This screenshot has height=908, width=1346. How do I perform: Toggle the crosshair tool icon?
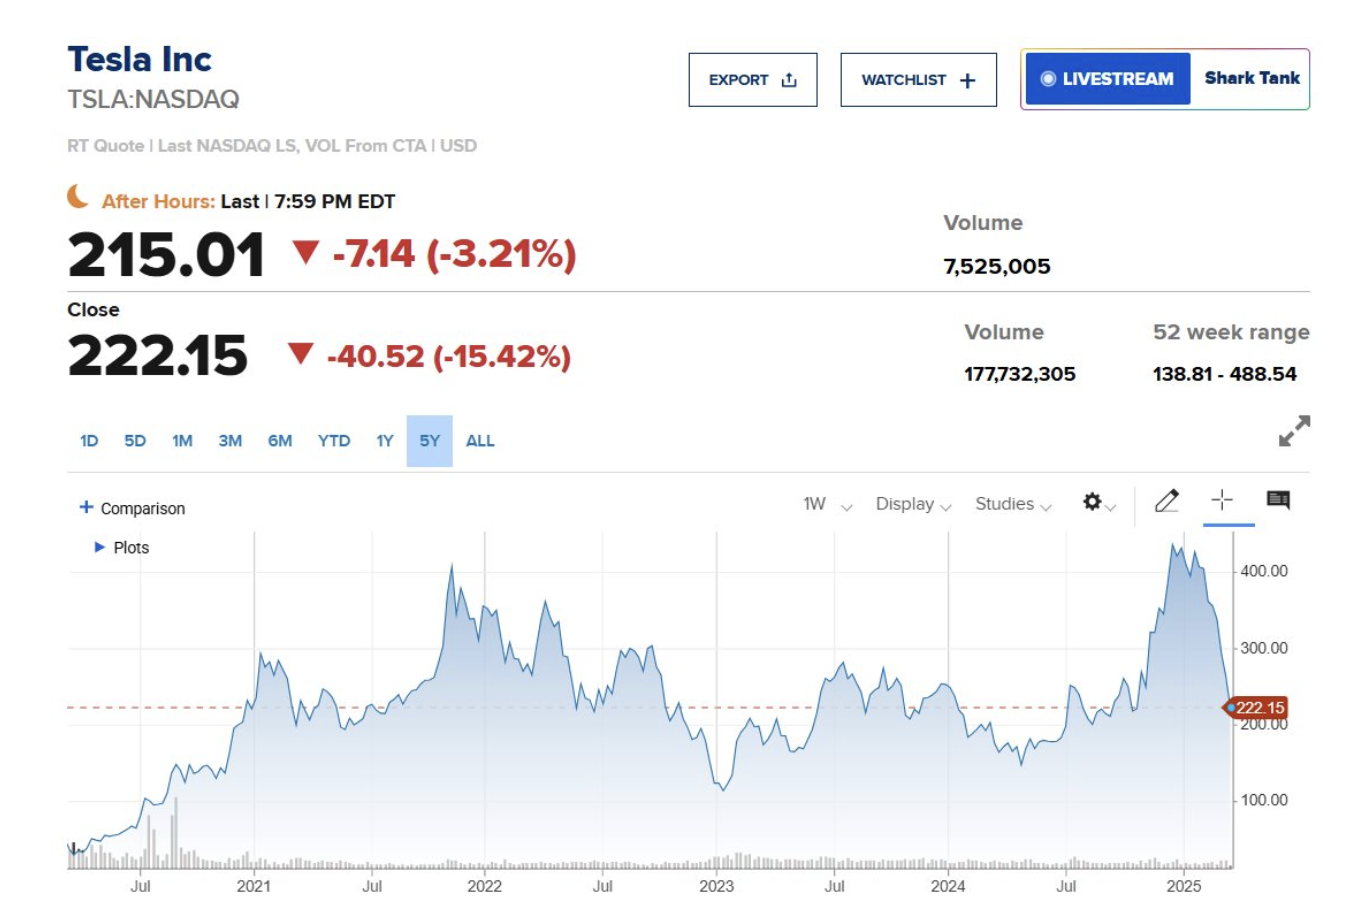(1222, 500)
